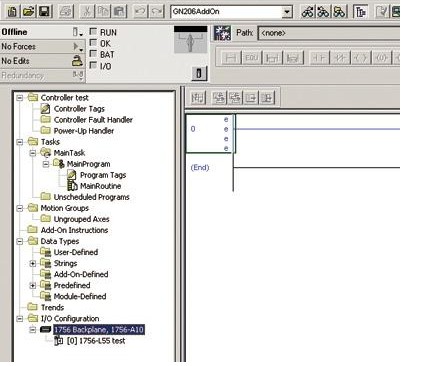
Task: Toggle the BAT indicator checkbox
Action: (93, 54)
